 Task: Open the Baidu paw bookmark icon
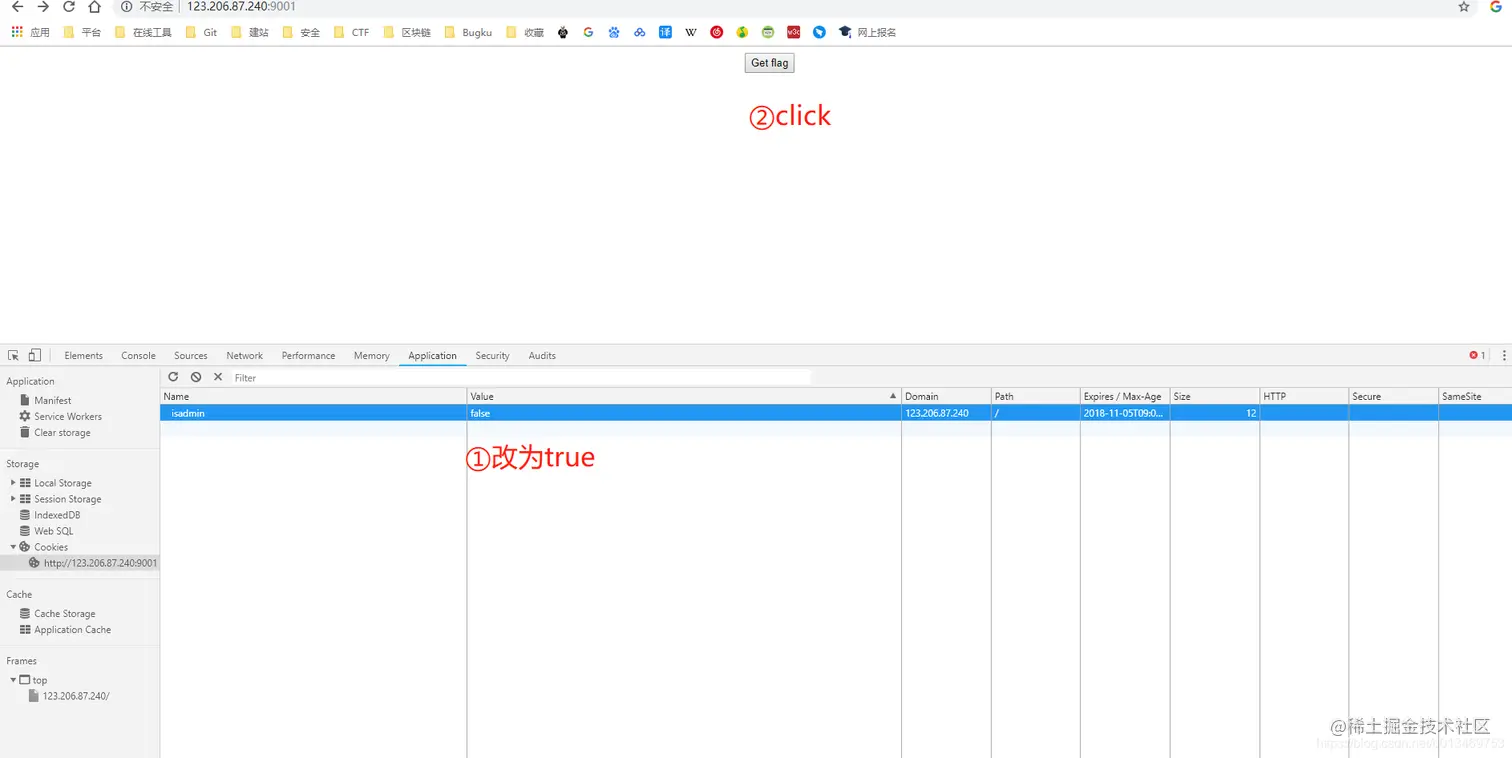tap(614, 32)
